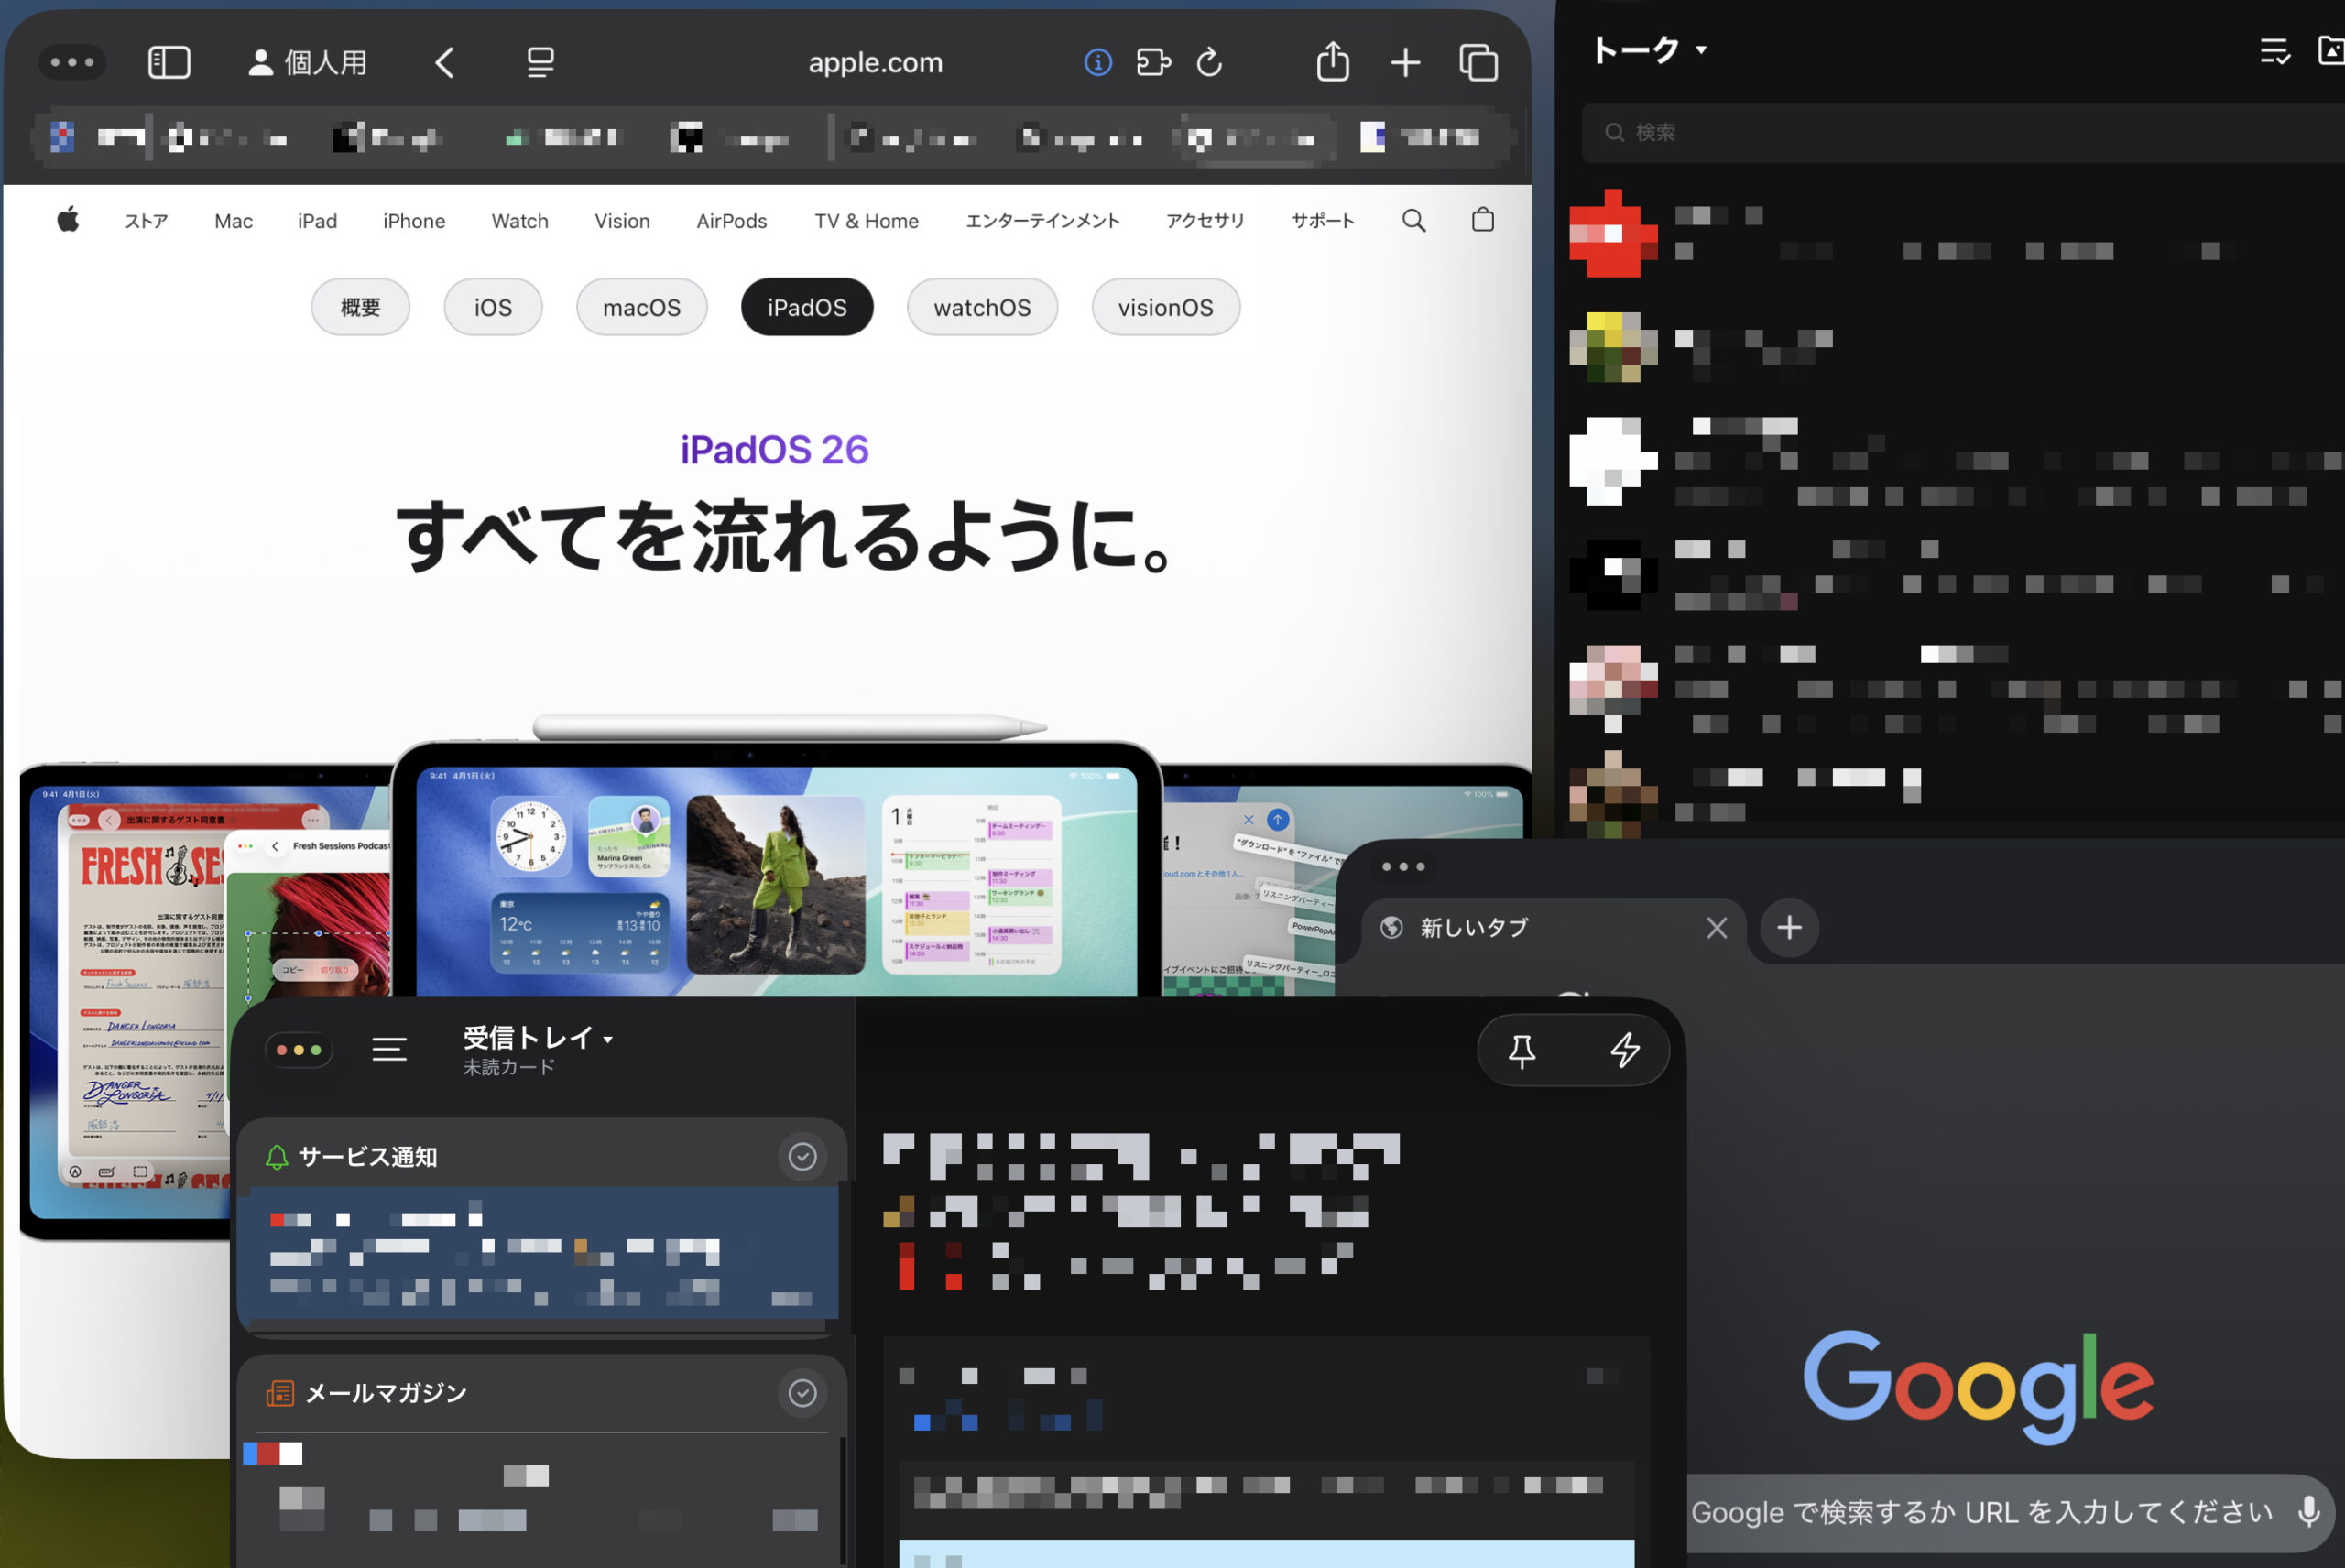Select the macOS tab pill
Screen dimensions: 2345x1568
tap(641, 307)
